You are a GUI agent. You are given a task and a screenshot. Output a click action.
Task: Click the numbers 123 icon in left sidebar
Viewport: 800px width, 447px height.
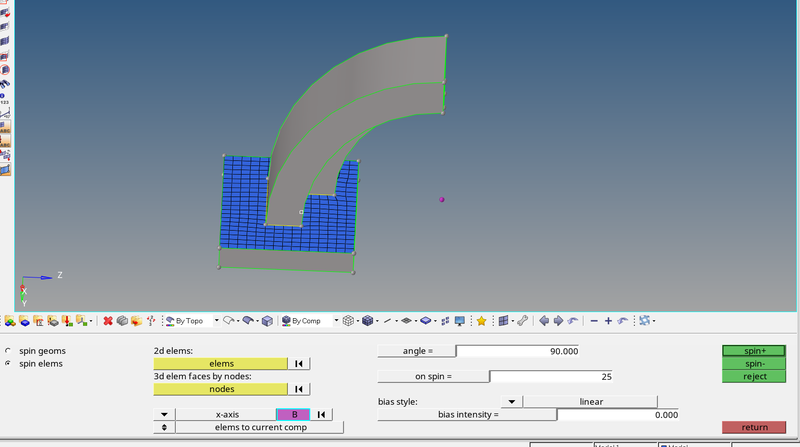tap(5, 98)
